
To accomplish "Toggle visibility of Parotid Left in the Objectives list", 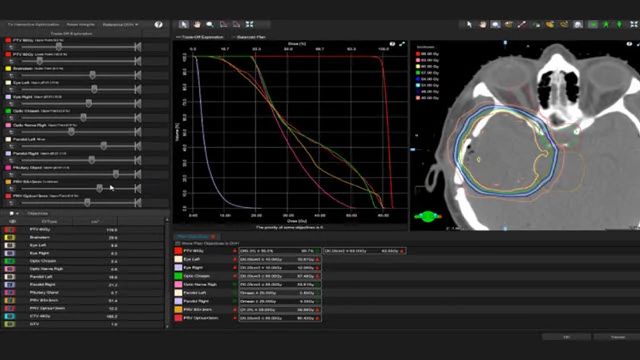I will coord(10,277).
